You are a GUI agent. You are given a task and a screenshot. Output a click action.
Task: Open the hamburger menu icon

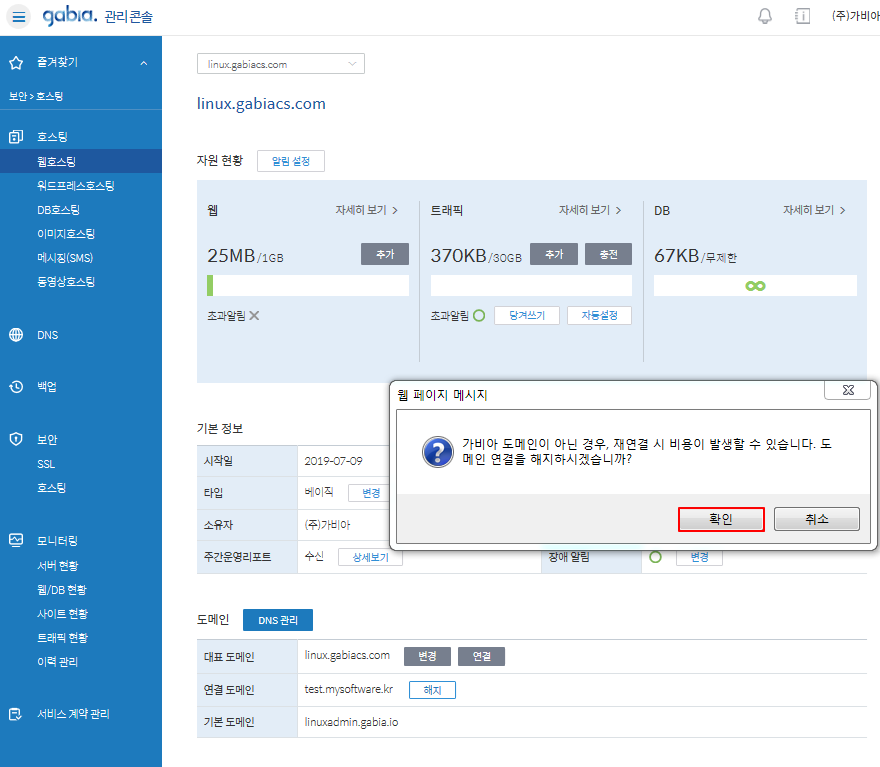click(x=20, y=17)
